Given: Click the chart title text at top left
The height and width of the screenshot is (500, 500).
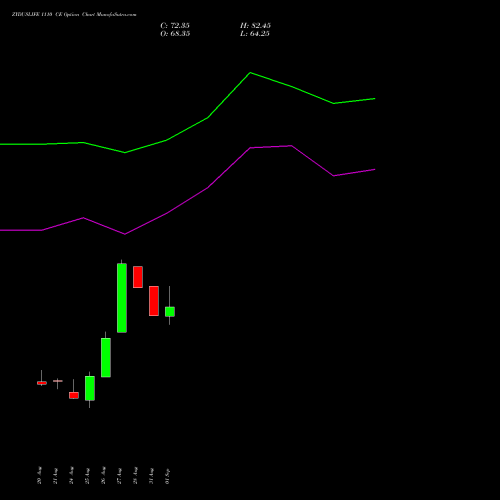Looking at the screenshot, I should click(x=74, y=14).
